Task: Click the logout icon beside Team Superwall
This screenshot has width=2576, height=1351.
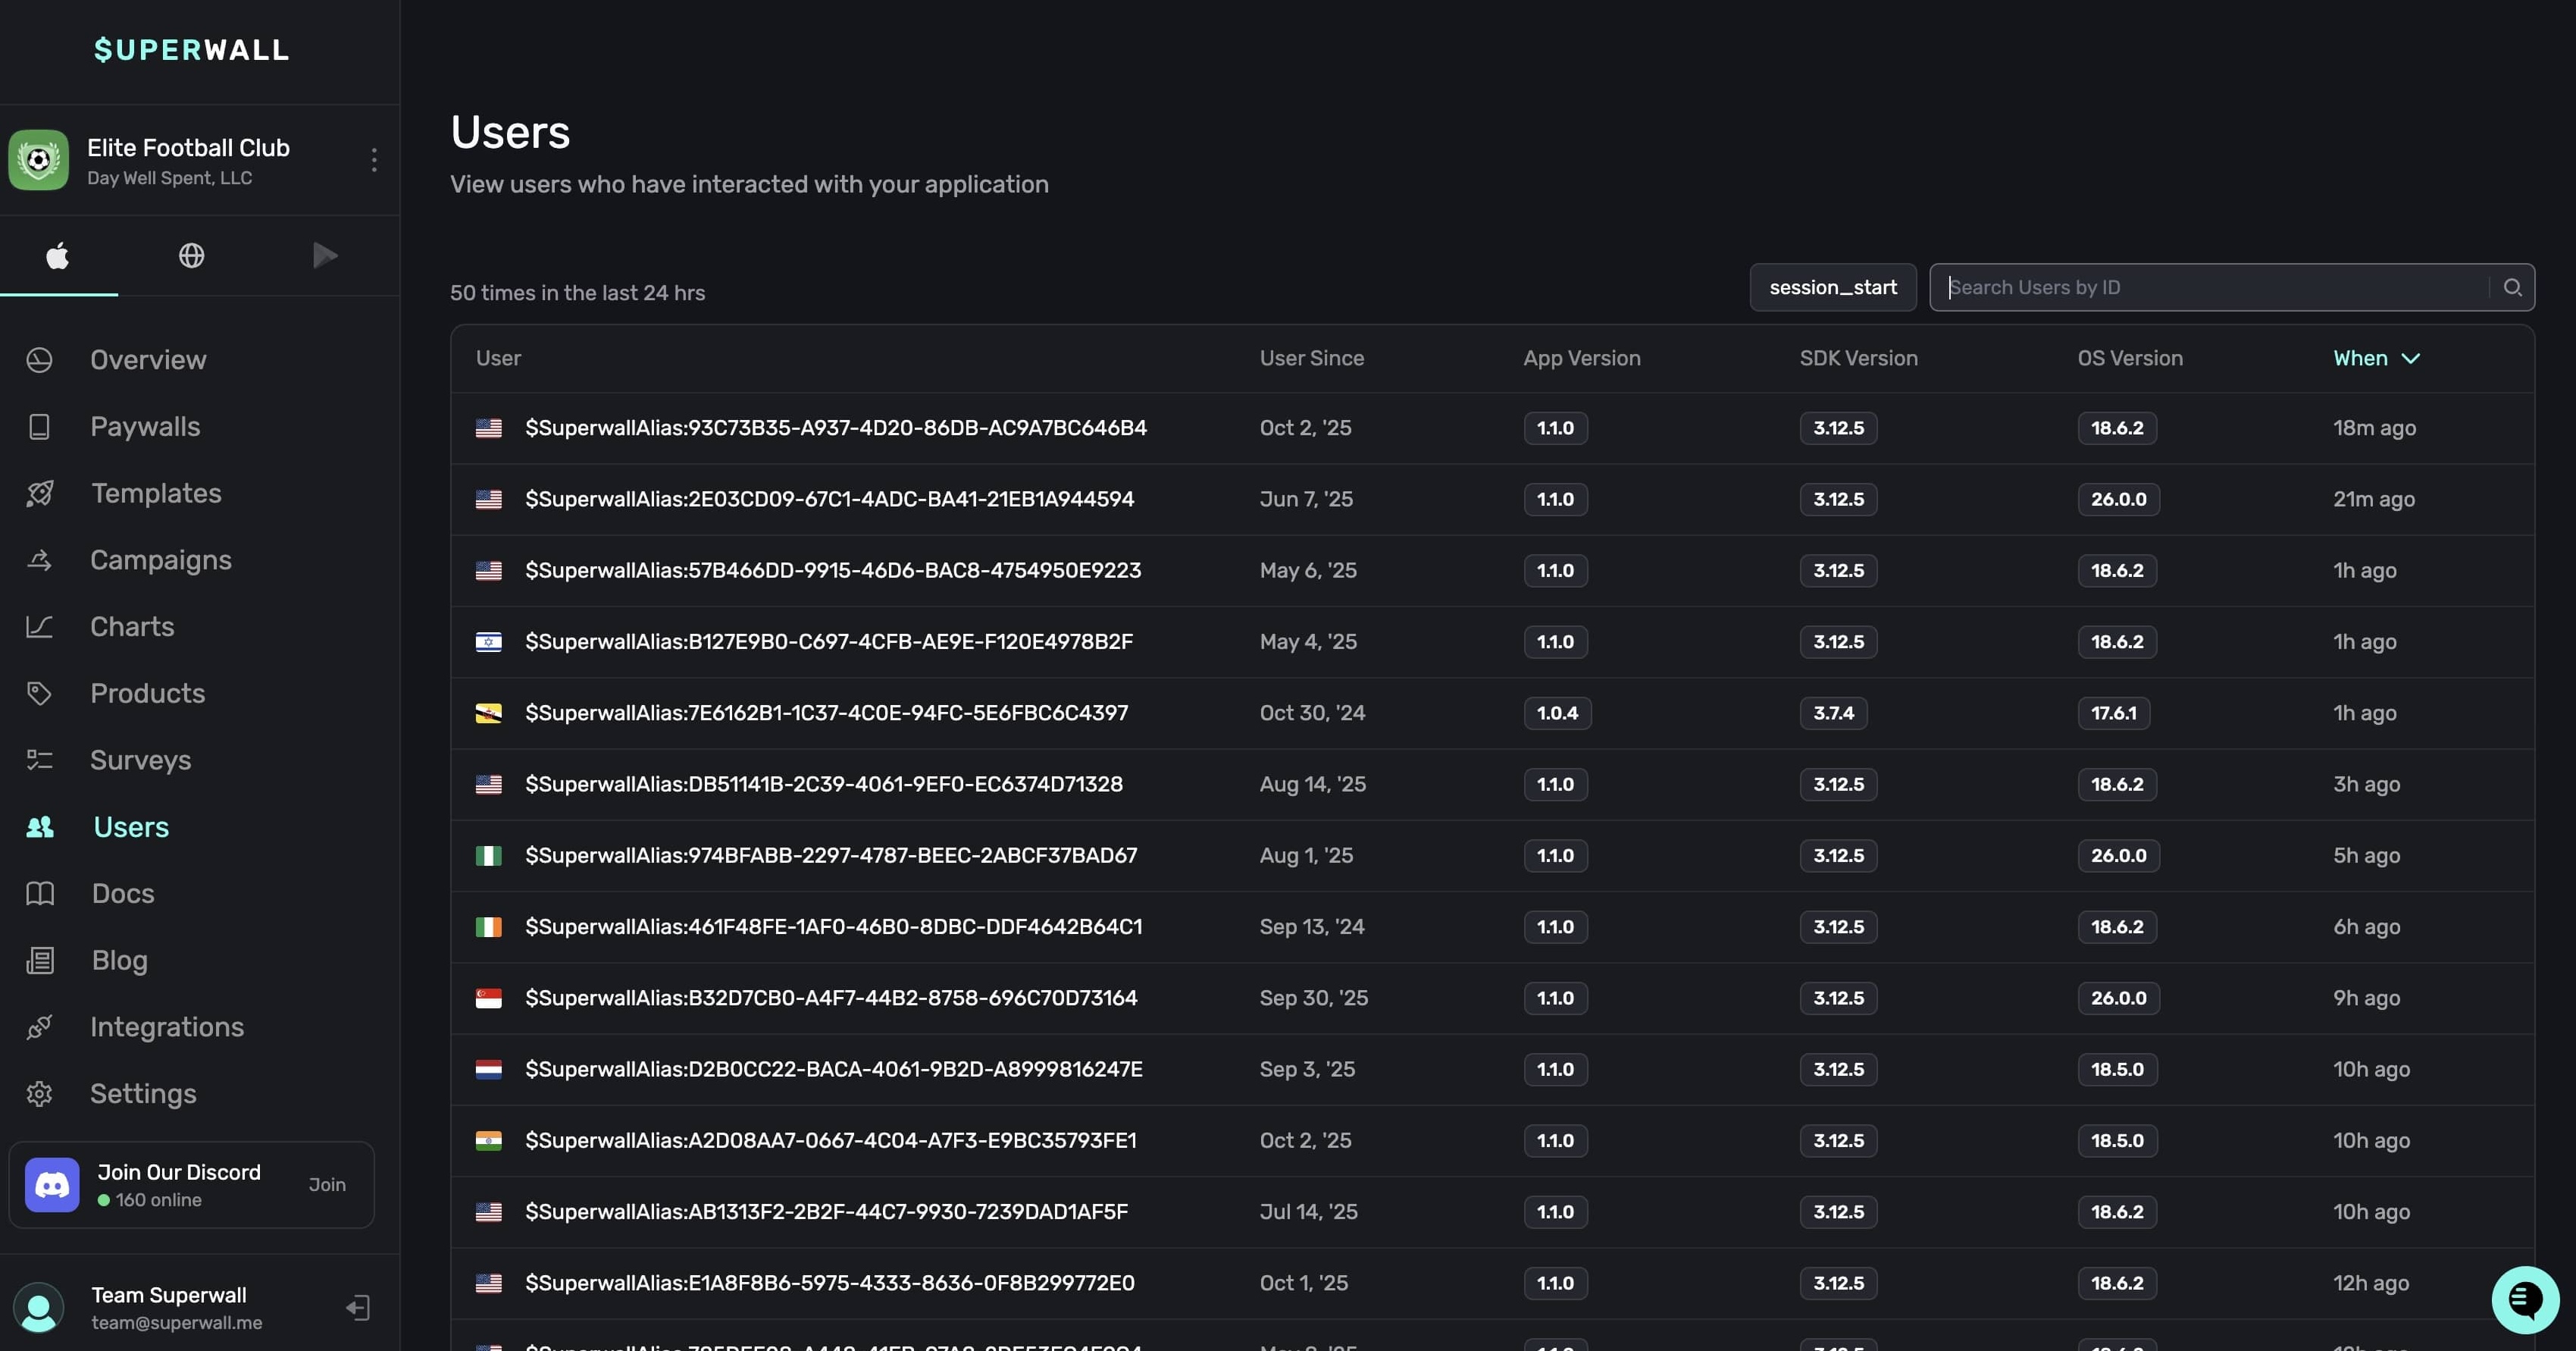Action: 358,1308
